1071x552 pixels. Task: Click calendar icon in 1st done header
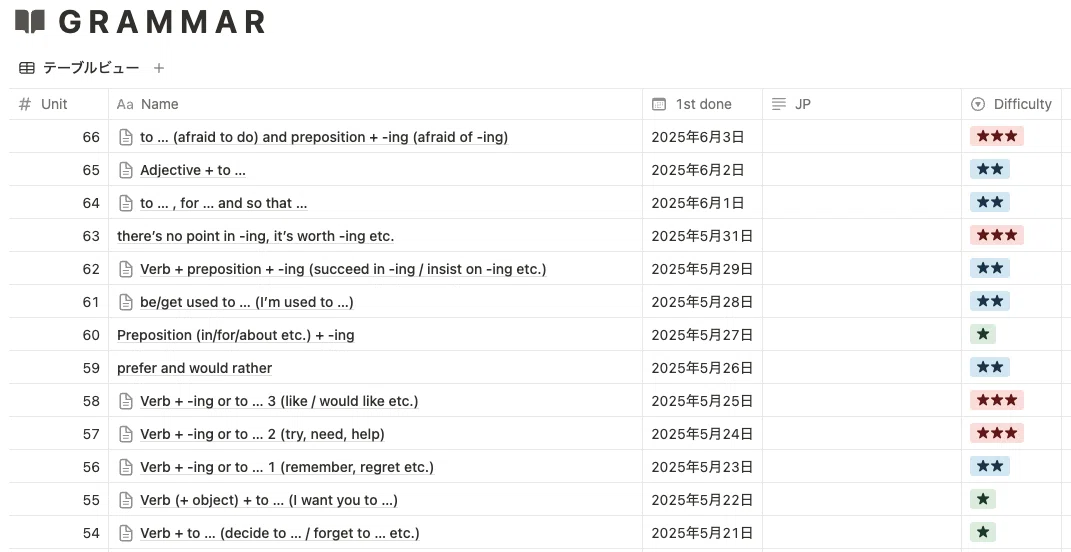tap(659, 105)
